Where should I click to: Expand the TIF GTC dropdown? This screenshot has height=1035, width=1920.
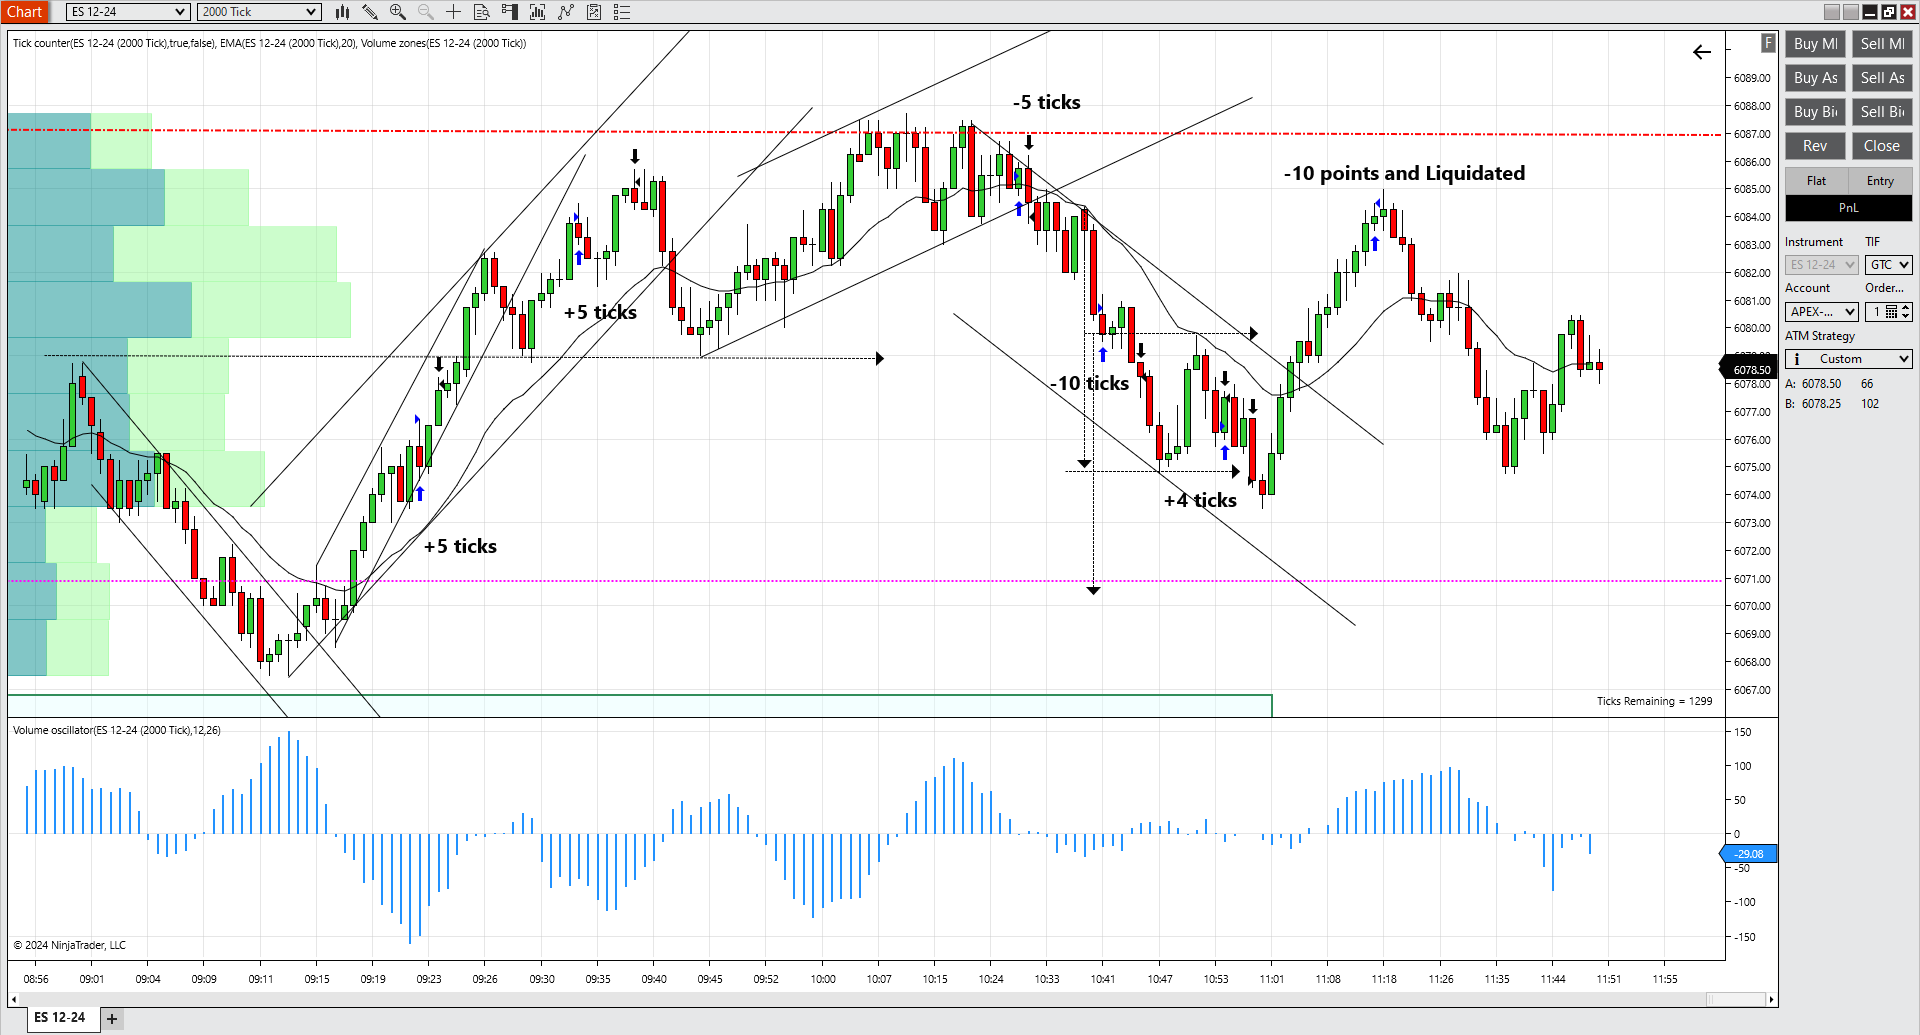pos(1889,265)
